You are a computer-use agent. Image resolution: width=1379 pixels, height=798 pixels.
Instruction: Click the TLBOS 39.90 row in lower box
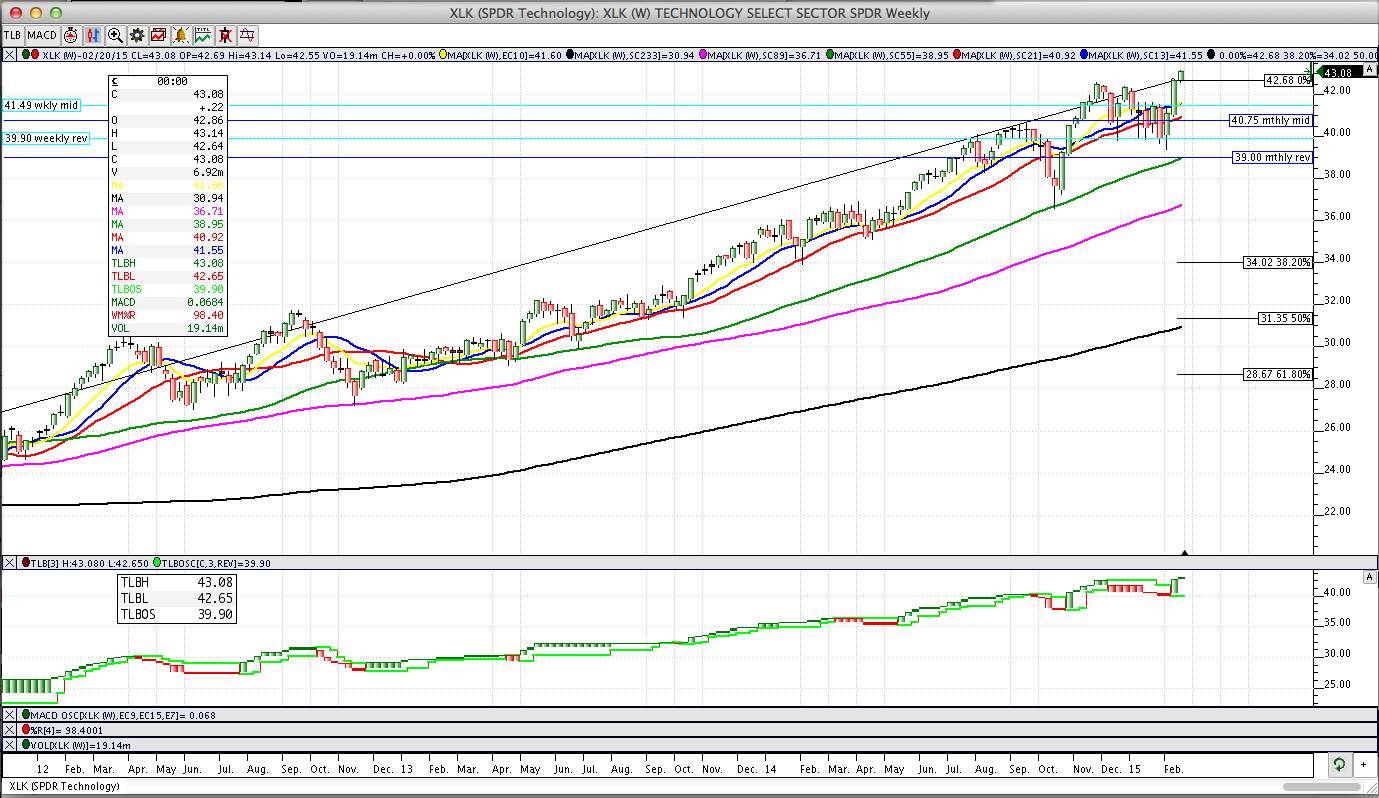pyautogui.click(x=177, y=614)
